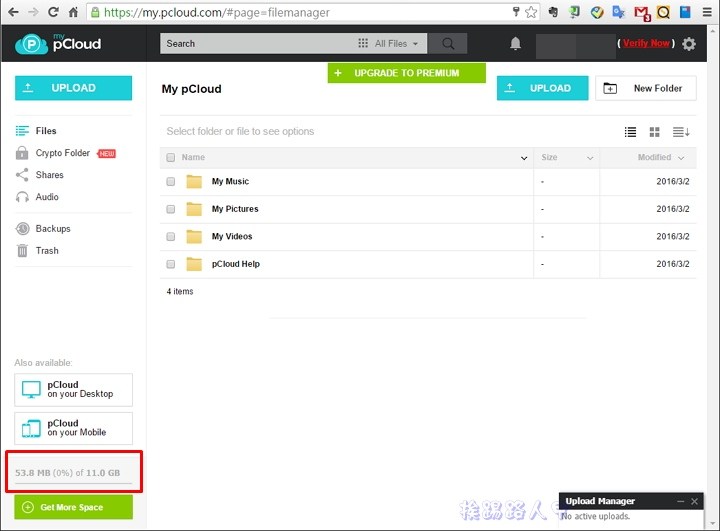Viewport: 720px width, 531px height.
Task: Open Shares in the sidebar
Action: pos(39,175)
